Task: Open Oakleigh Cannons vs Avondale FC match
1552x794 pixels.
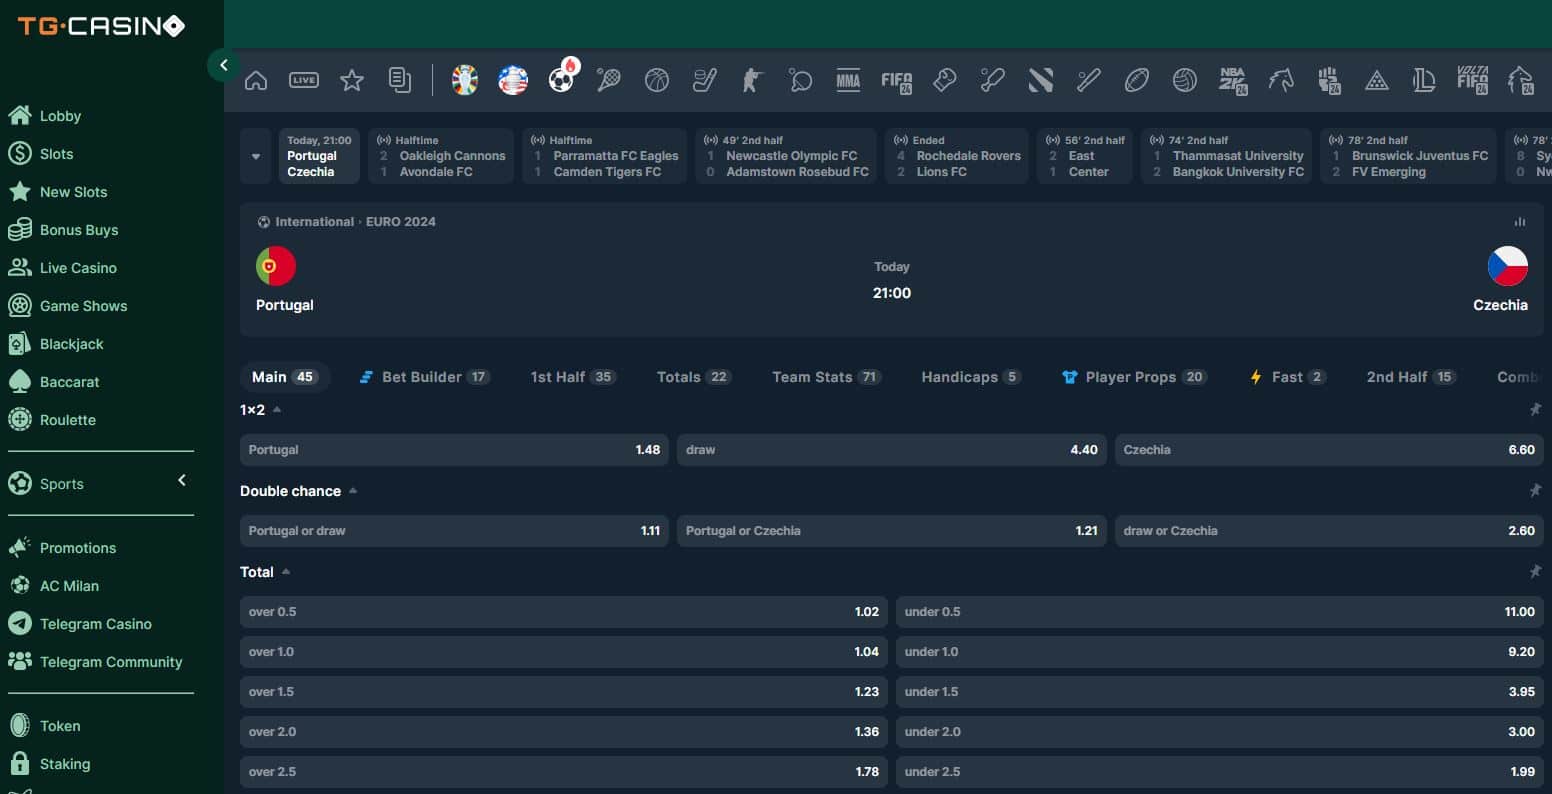Action: click(441, 156)
